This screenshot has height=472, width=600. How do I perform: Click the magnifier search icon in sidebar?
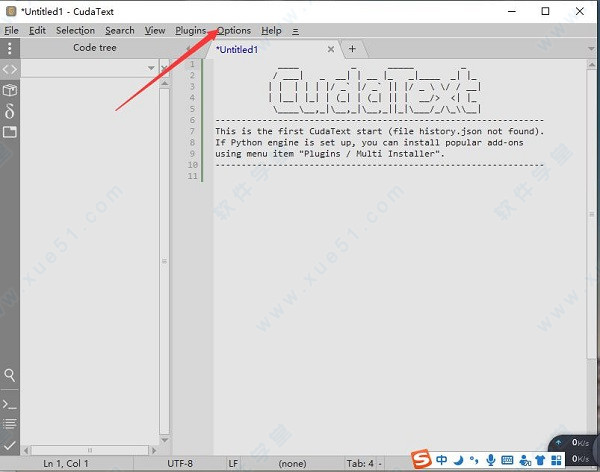[10, 375]
